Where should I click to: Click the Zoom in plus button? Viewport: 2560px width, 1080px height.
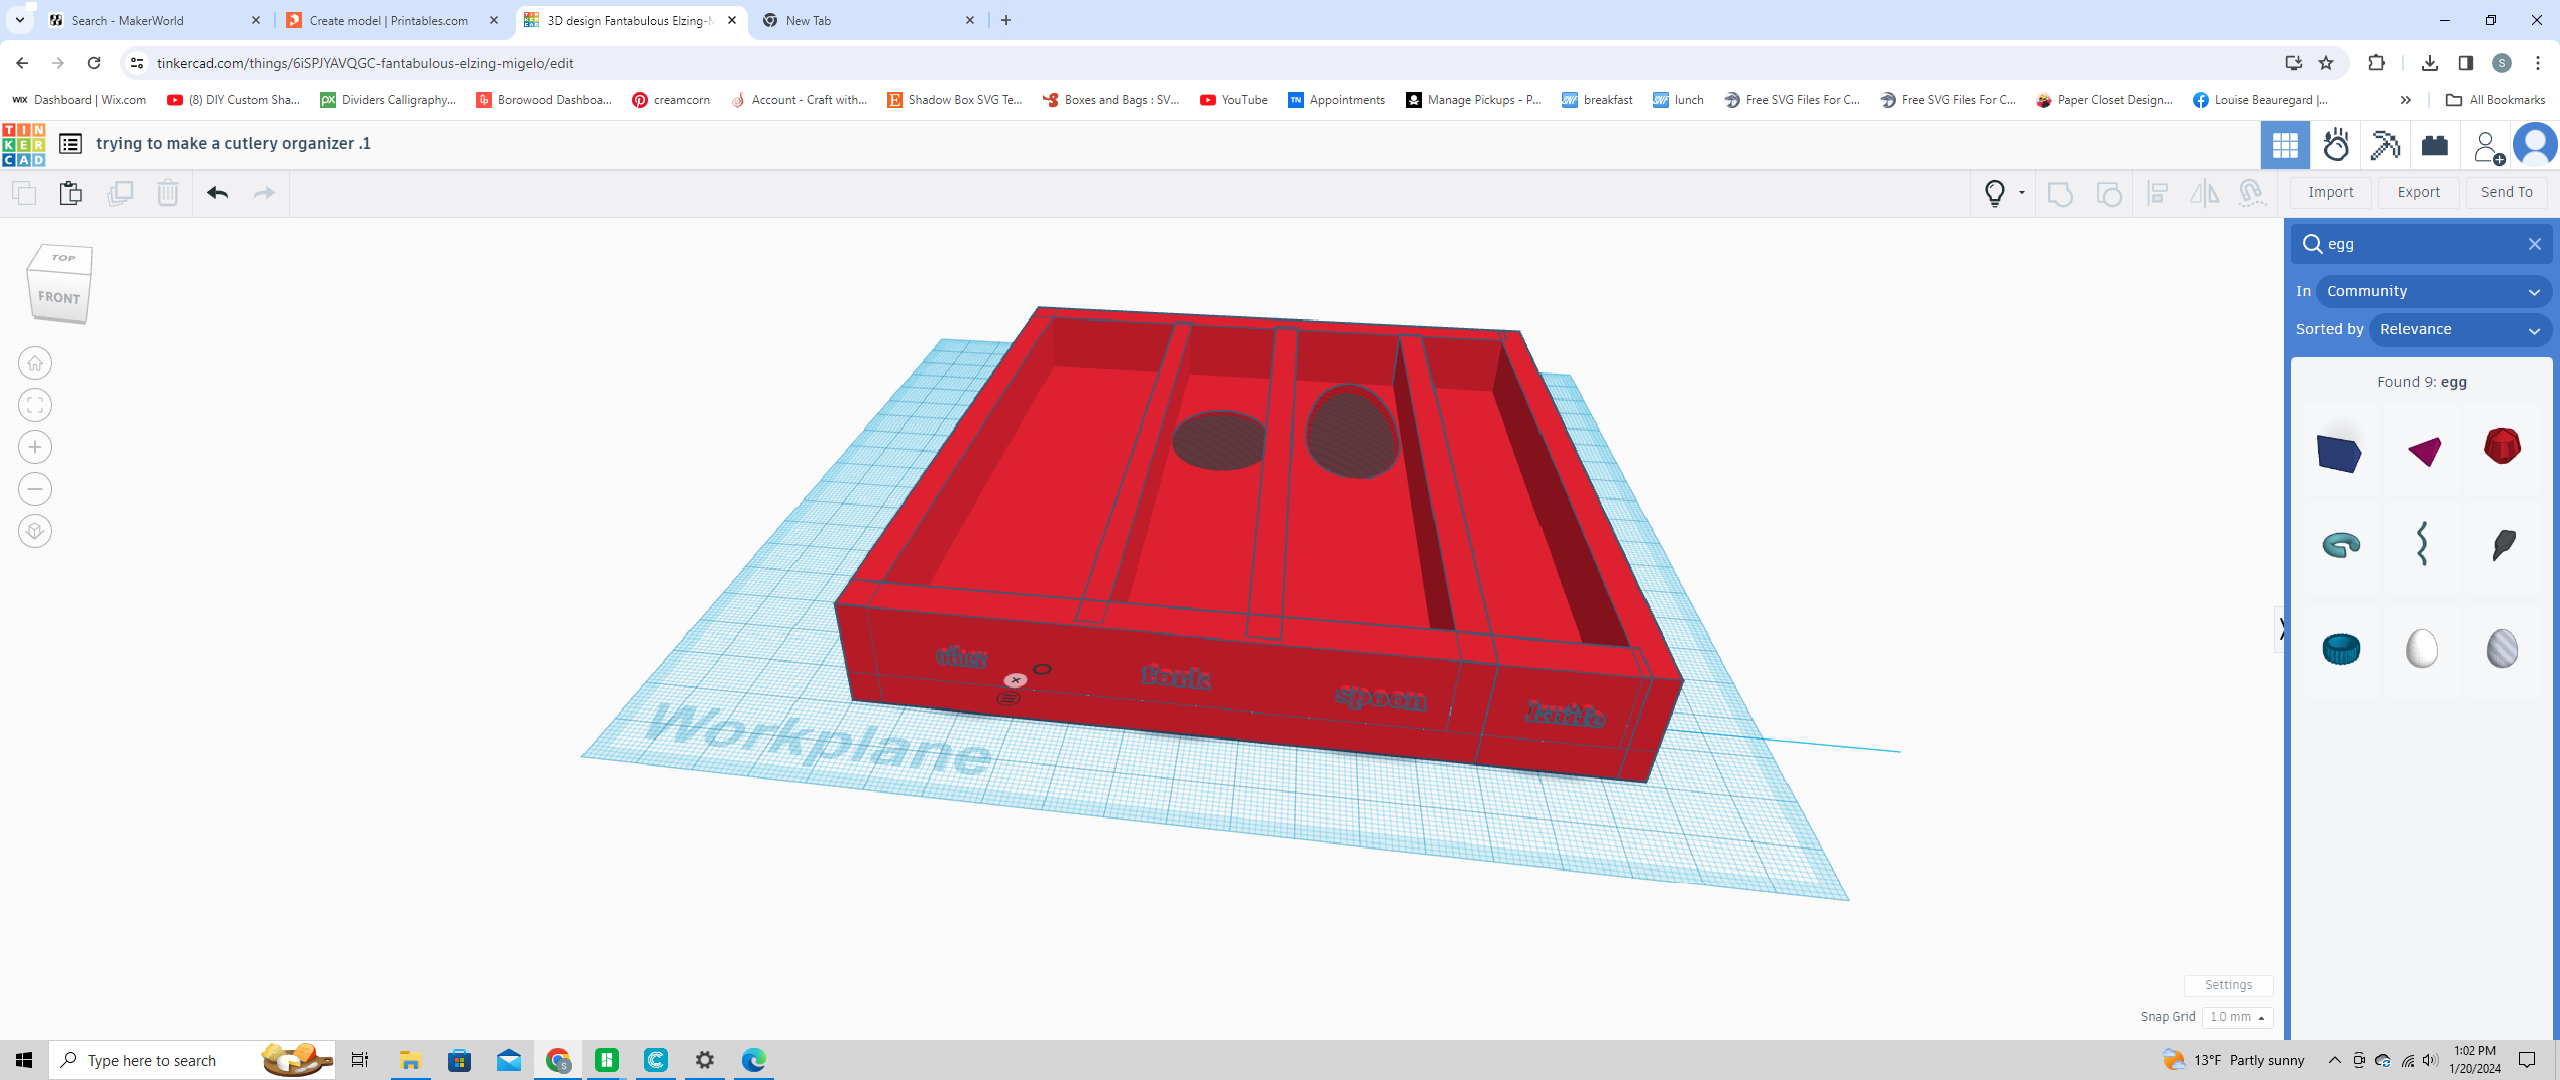pos(35,447)
